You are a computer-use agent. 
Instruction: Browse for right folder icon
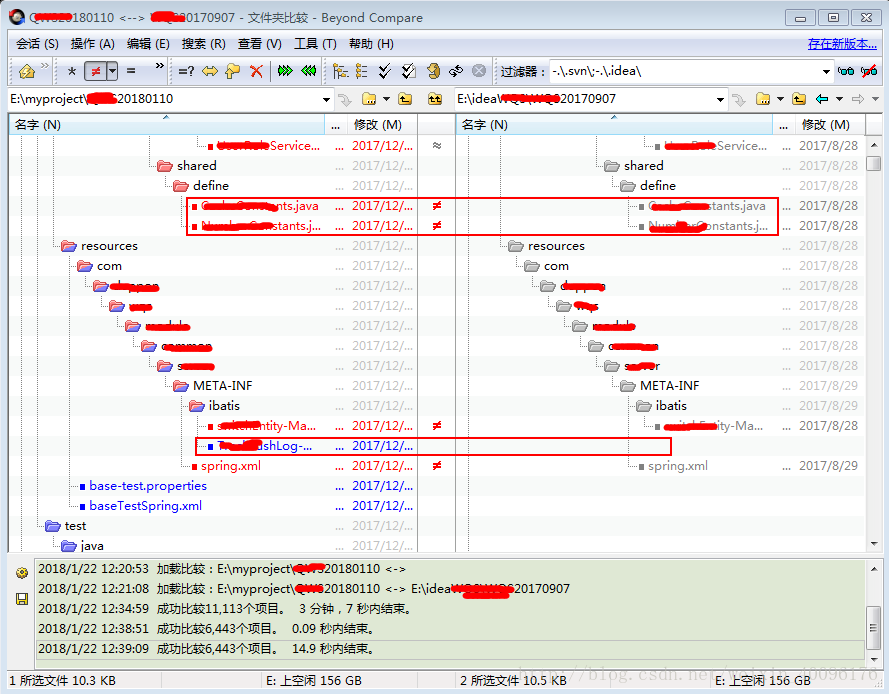pos(763,99)
